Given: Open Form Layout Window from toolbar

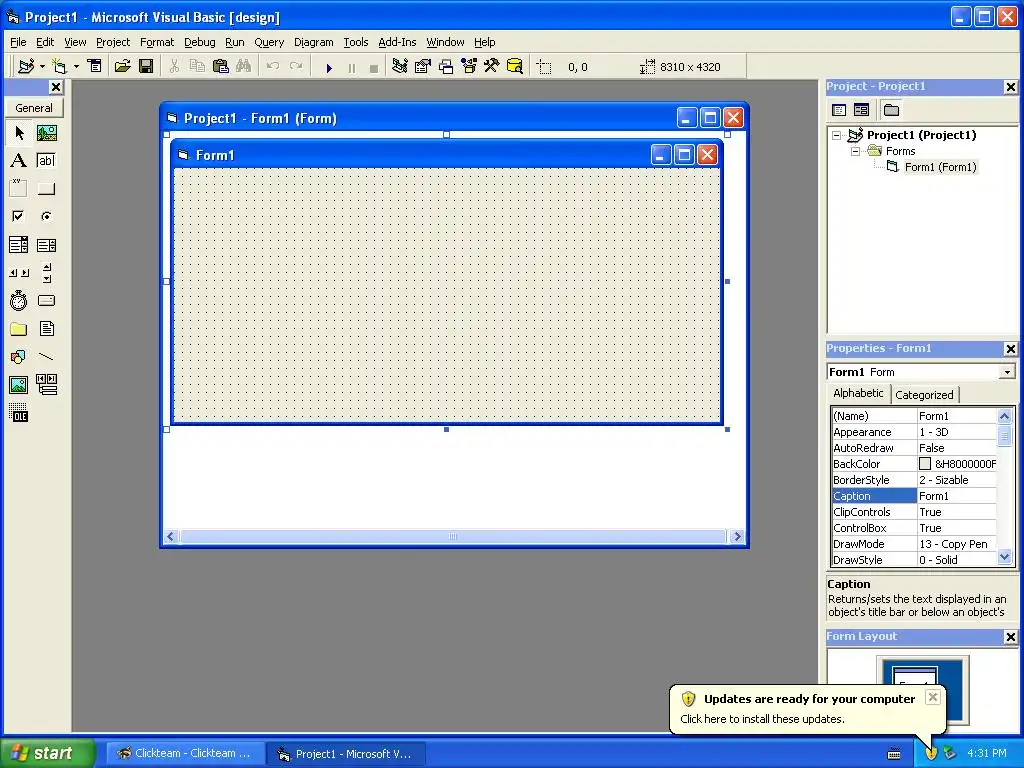Looking at the screenshot, I should pyautogui.click(x=446, y=66).
